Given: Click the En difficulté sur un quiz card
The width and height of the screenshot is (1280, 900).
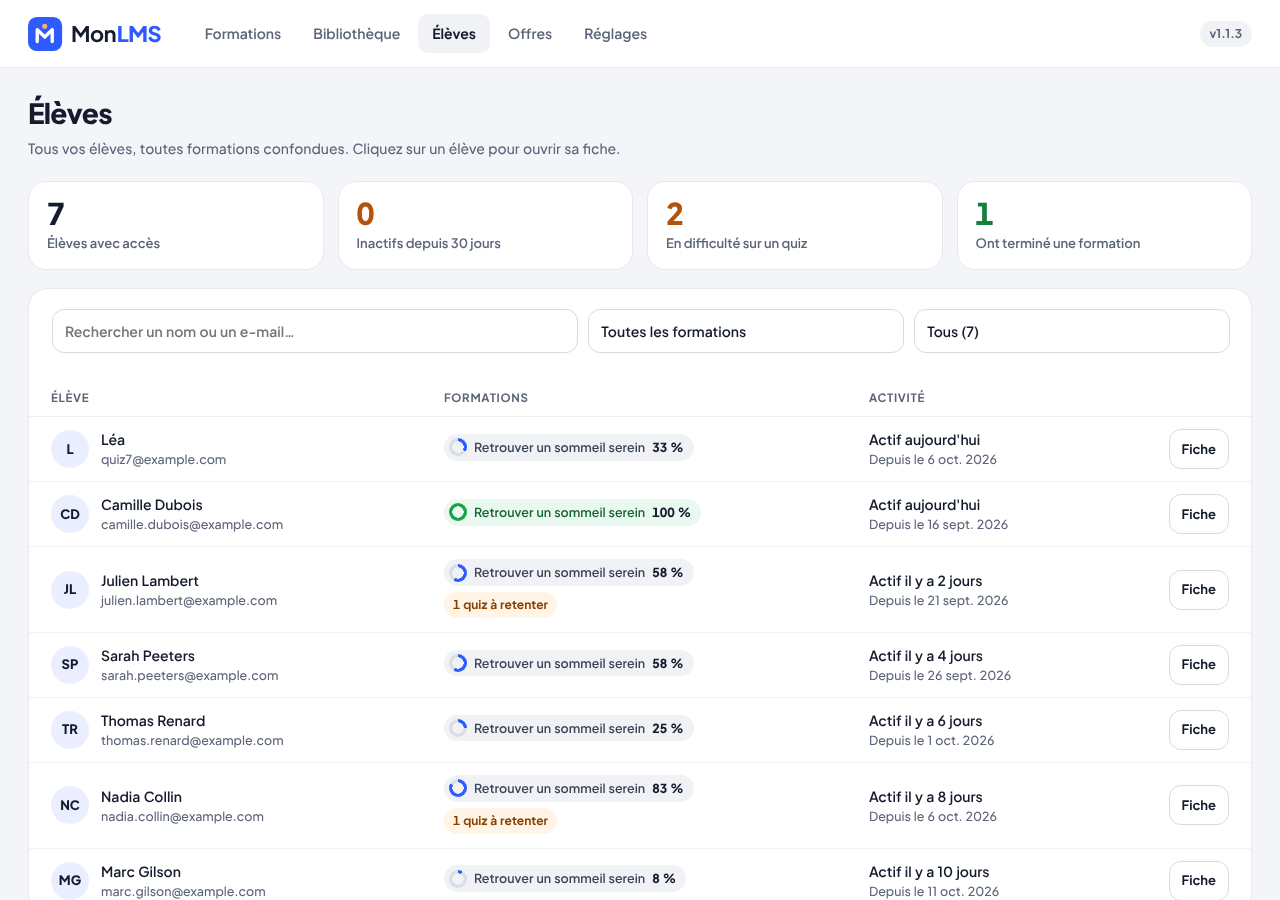Looking at the screenshot, I should [795, 225].
